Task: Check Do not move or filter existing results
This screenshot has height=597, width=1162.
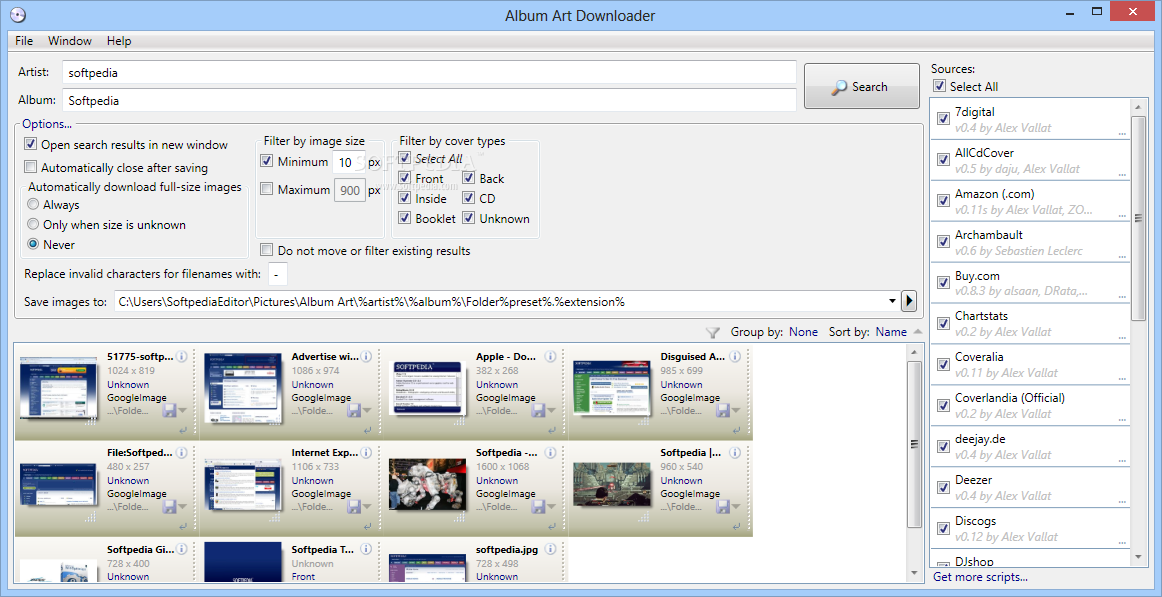Action: (267, 250)
